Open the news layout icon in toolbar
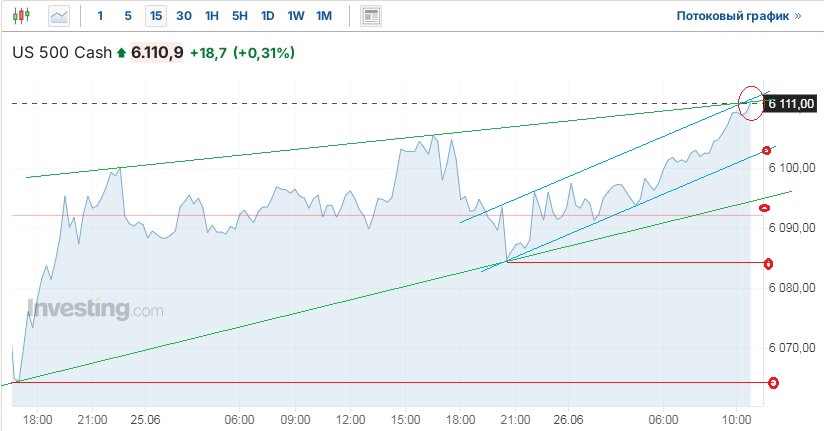The width and height of the screenshot is (824, 431). tap(371, 16)
